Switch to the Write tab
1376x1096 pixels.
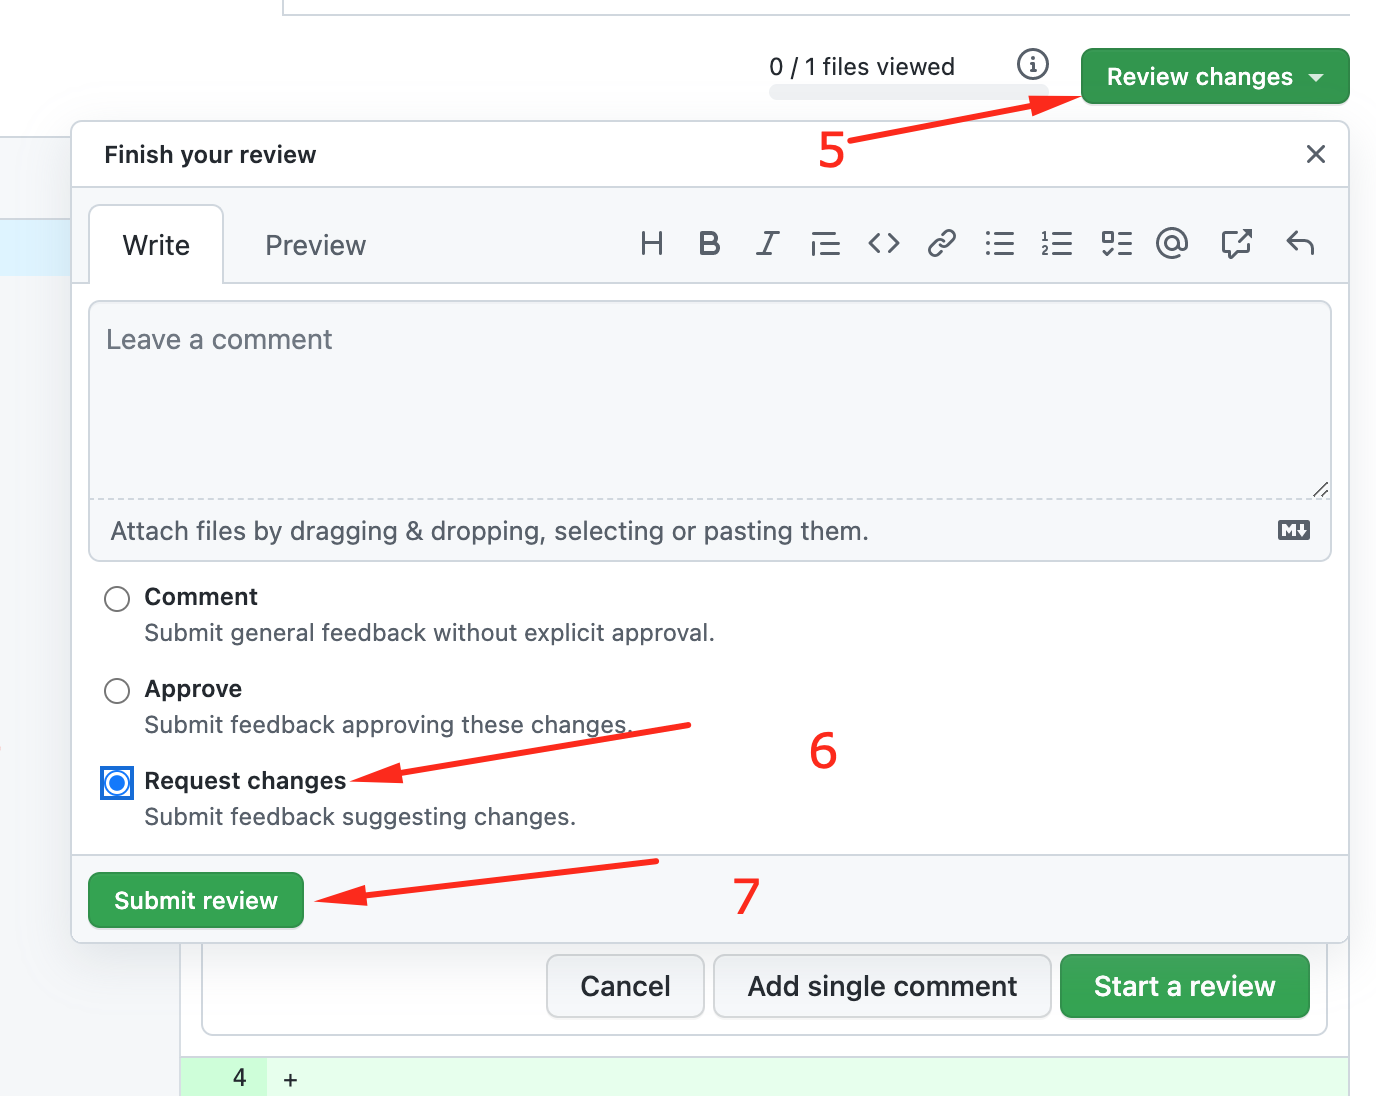pos(156,245)
